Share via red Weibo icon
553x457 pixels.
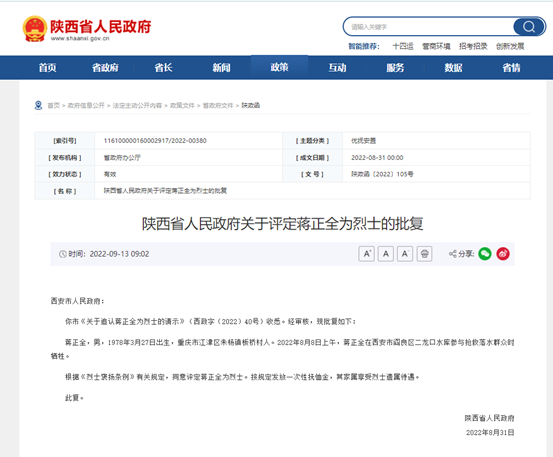click(503, 254)
